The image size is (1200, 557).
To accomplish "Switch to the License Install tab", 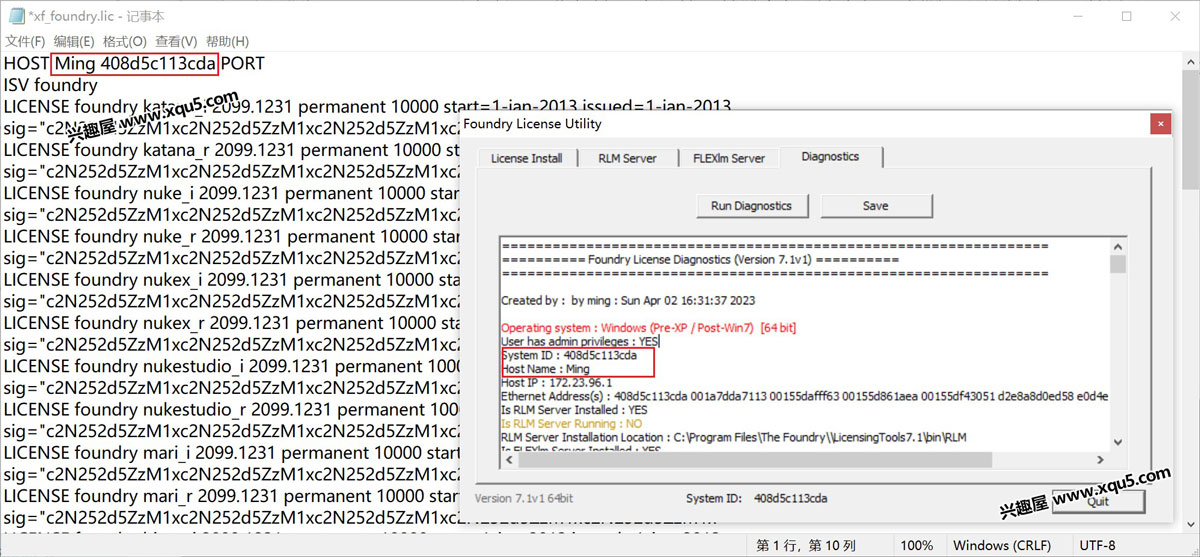I will (526, 158).
